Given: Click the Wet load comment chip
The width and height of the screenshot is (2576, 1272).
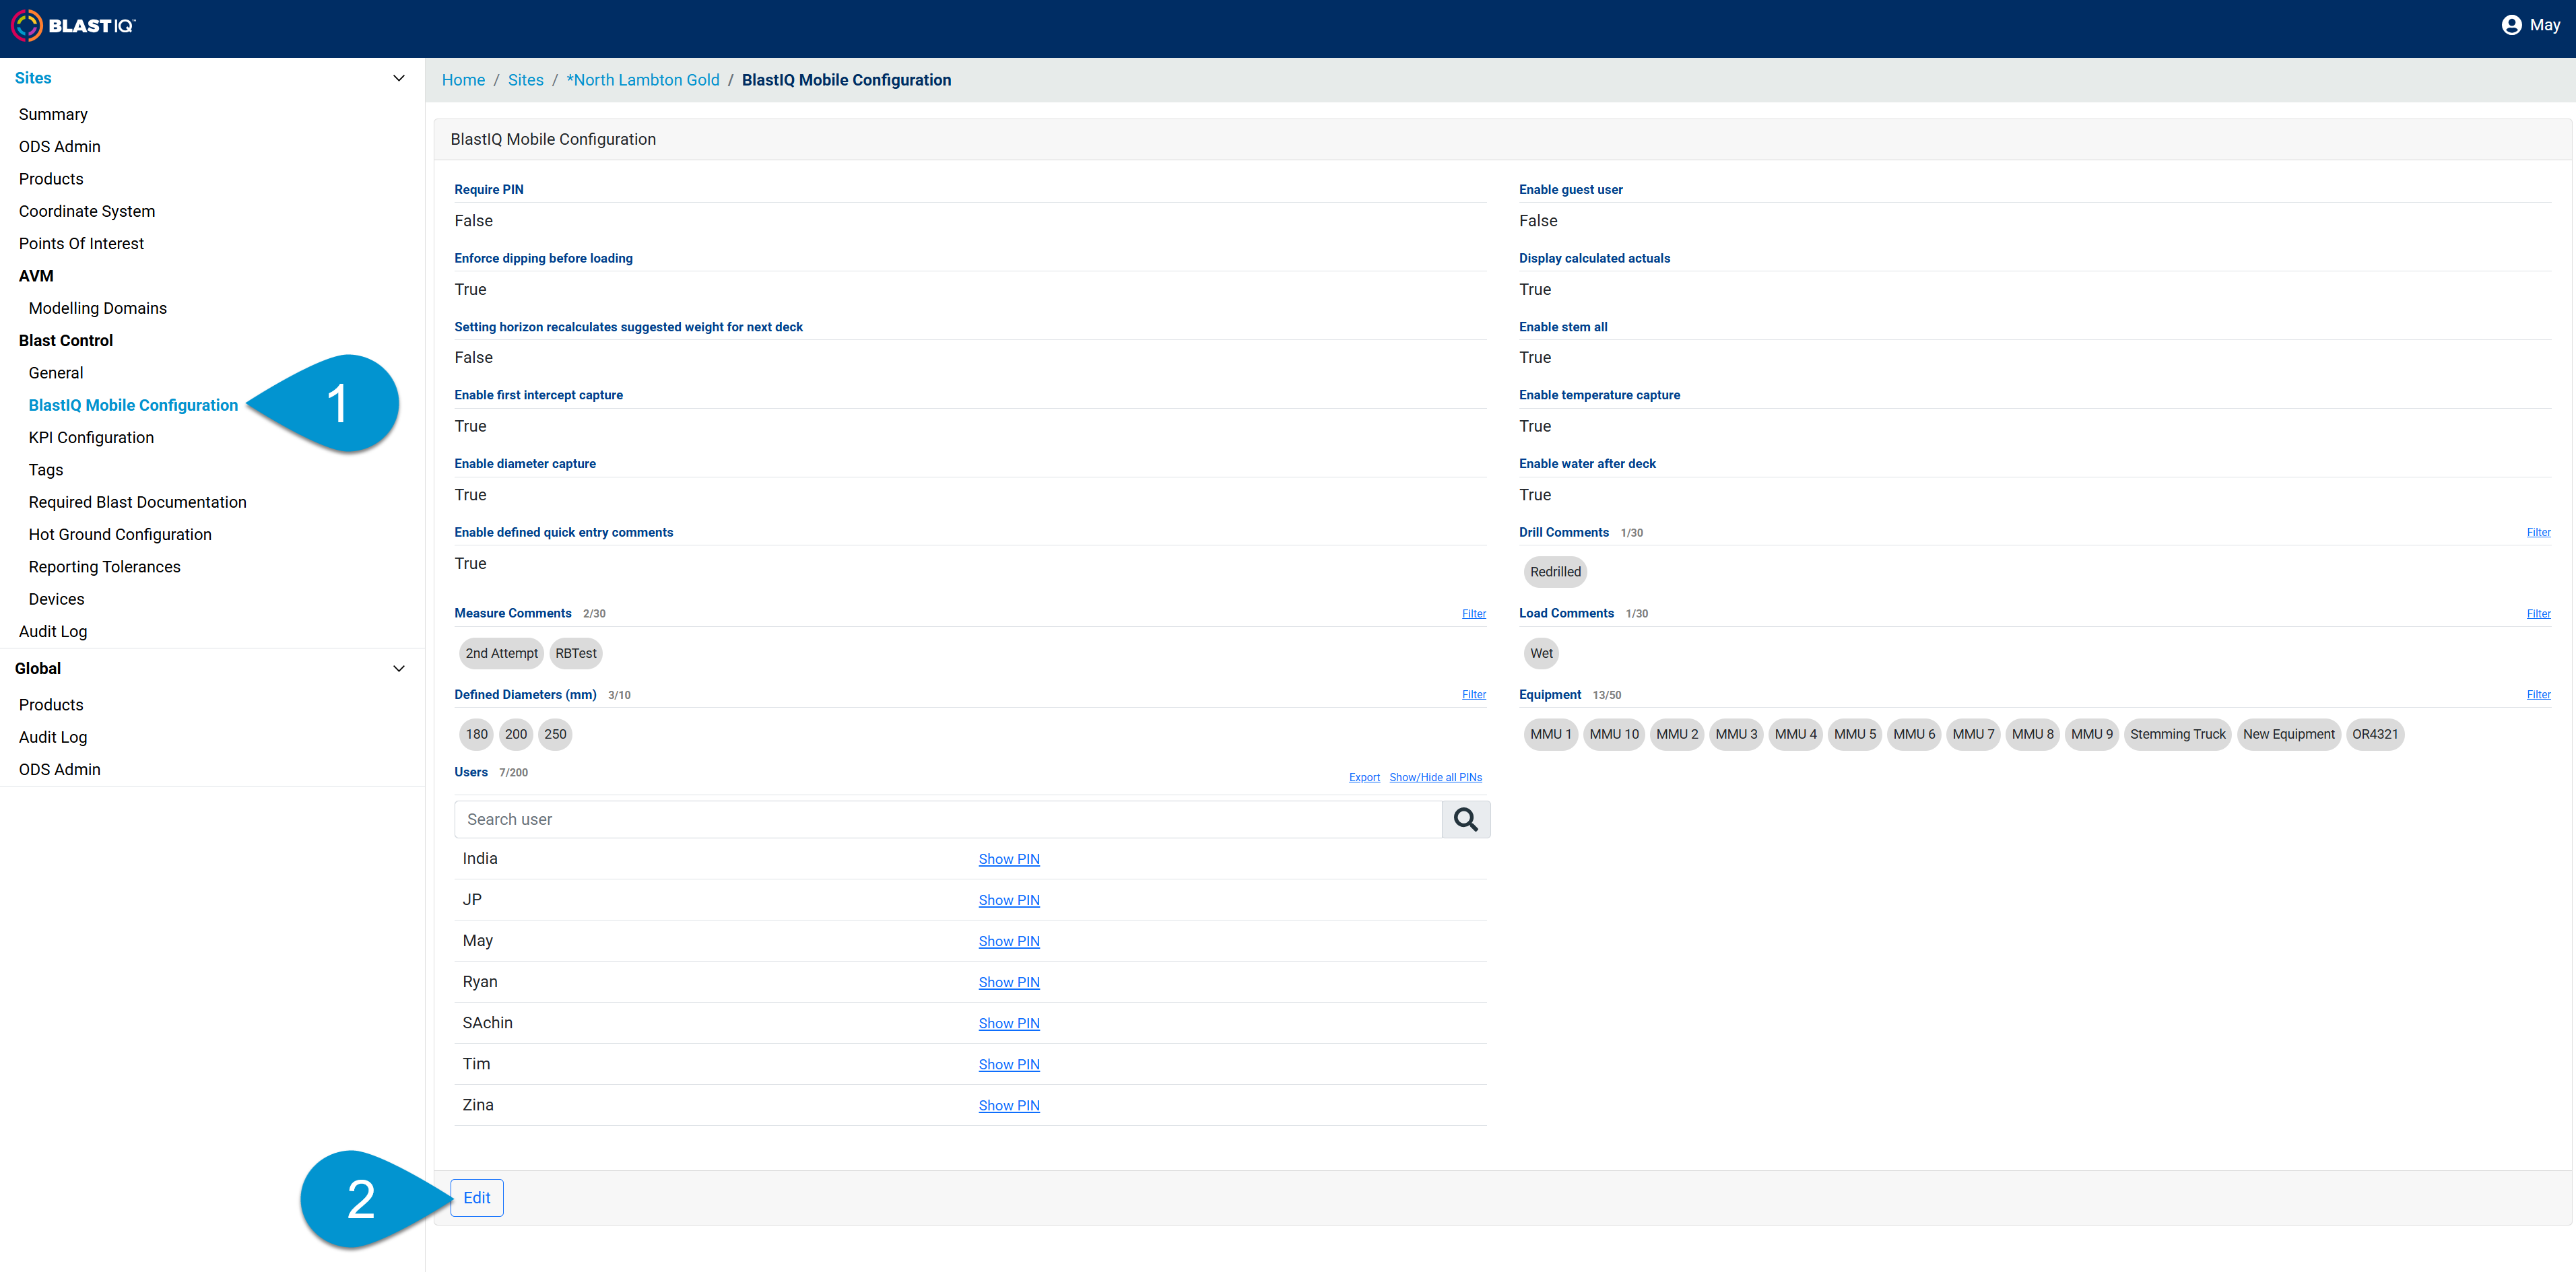Looking at the screenshot, I should point(1541,653).
